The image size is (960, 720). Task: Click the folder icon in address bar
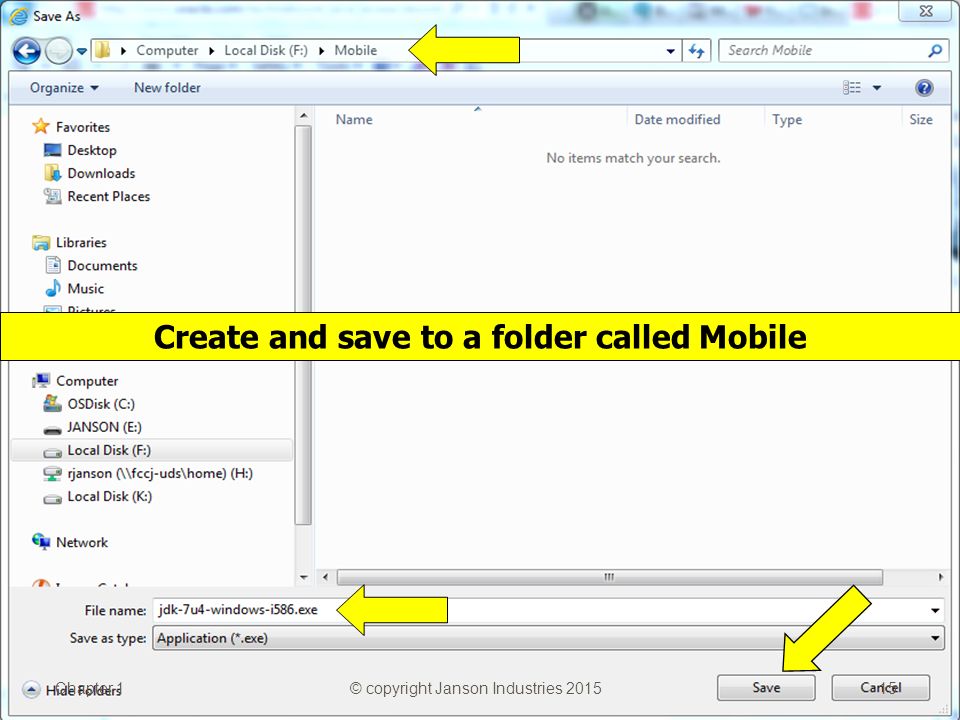pyautogui.click(x=103, y=50)
